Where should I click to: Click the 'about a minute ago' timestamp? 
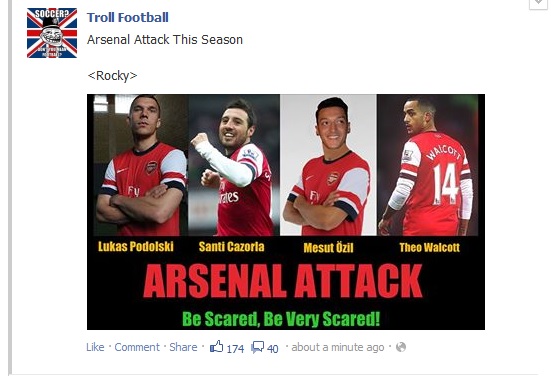[338, 347]
